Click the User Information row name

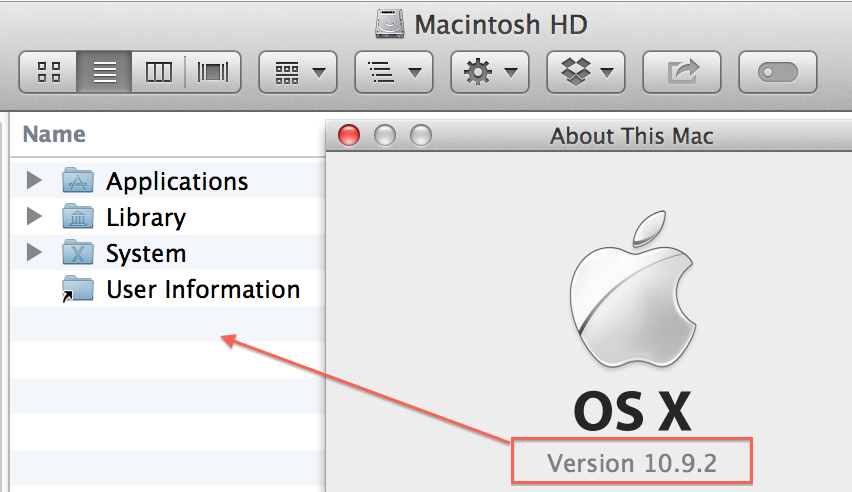(203, 289)
